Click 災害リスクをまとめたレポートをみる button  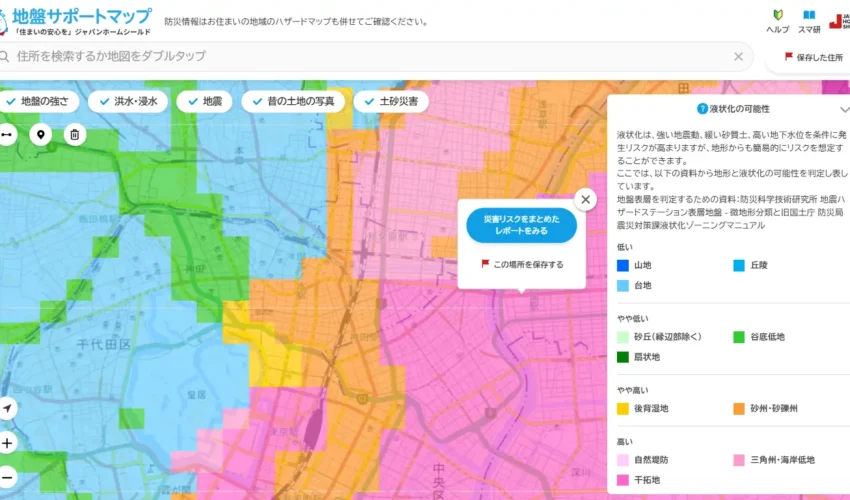point(521,224)
